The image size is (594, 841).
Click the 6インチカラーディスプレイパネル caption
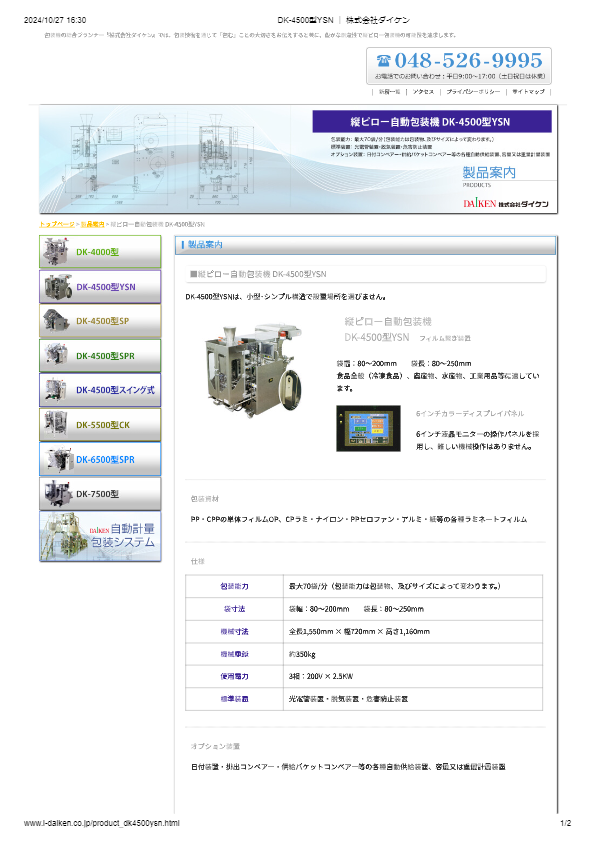click(470, 414)
